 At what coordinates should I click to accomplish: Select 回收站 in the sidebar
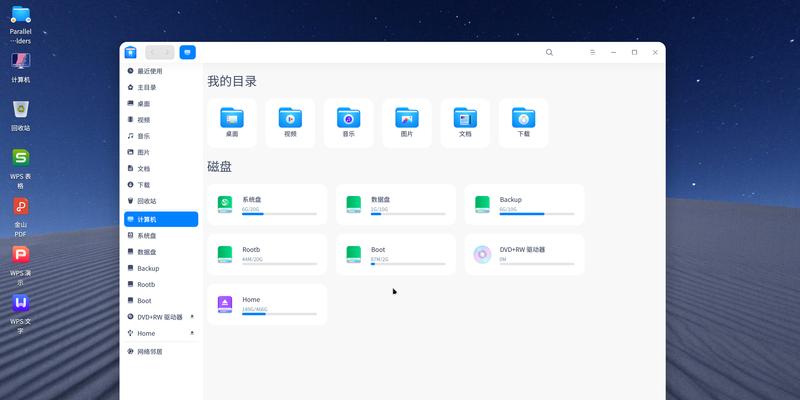(x=147, y=201)
